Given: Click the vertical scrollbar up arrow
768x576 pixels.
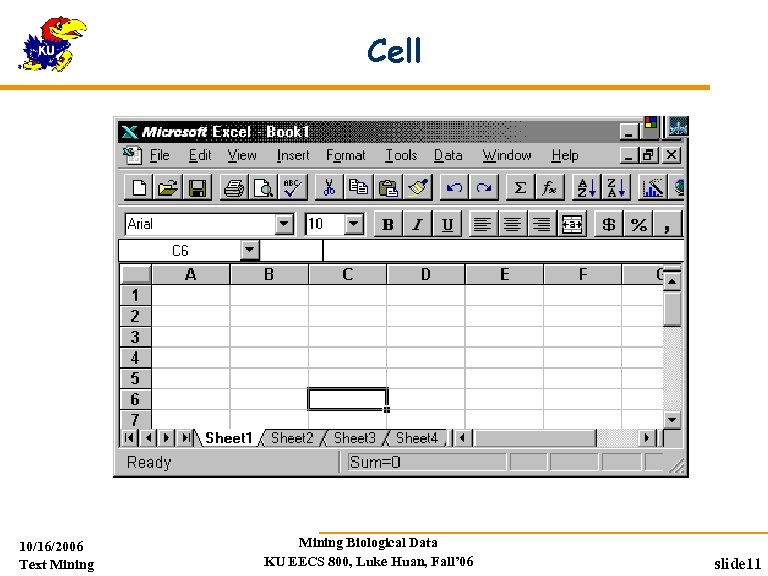Looking at the screenshot, I should point(672,282).
